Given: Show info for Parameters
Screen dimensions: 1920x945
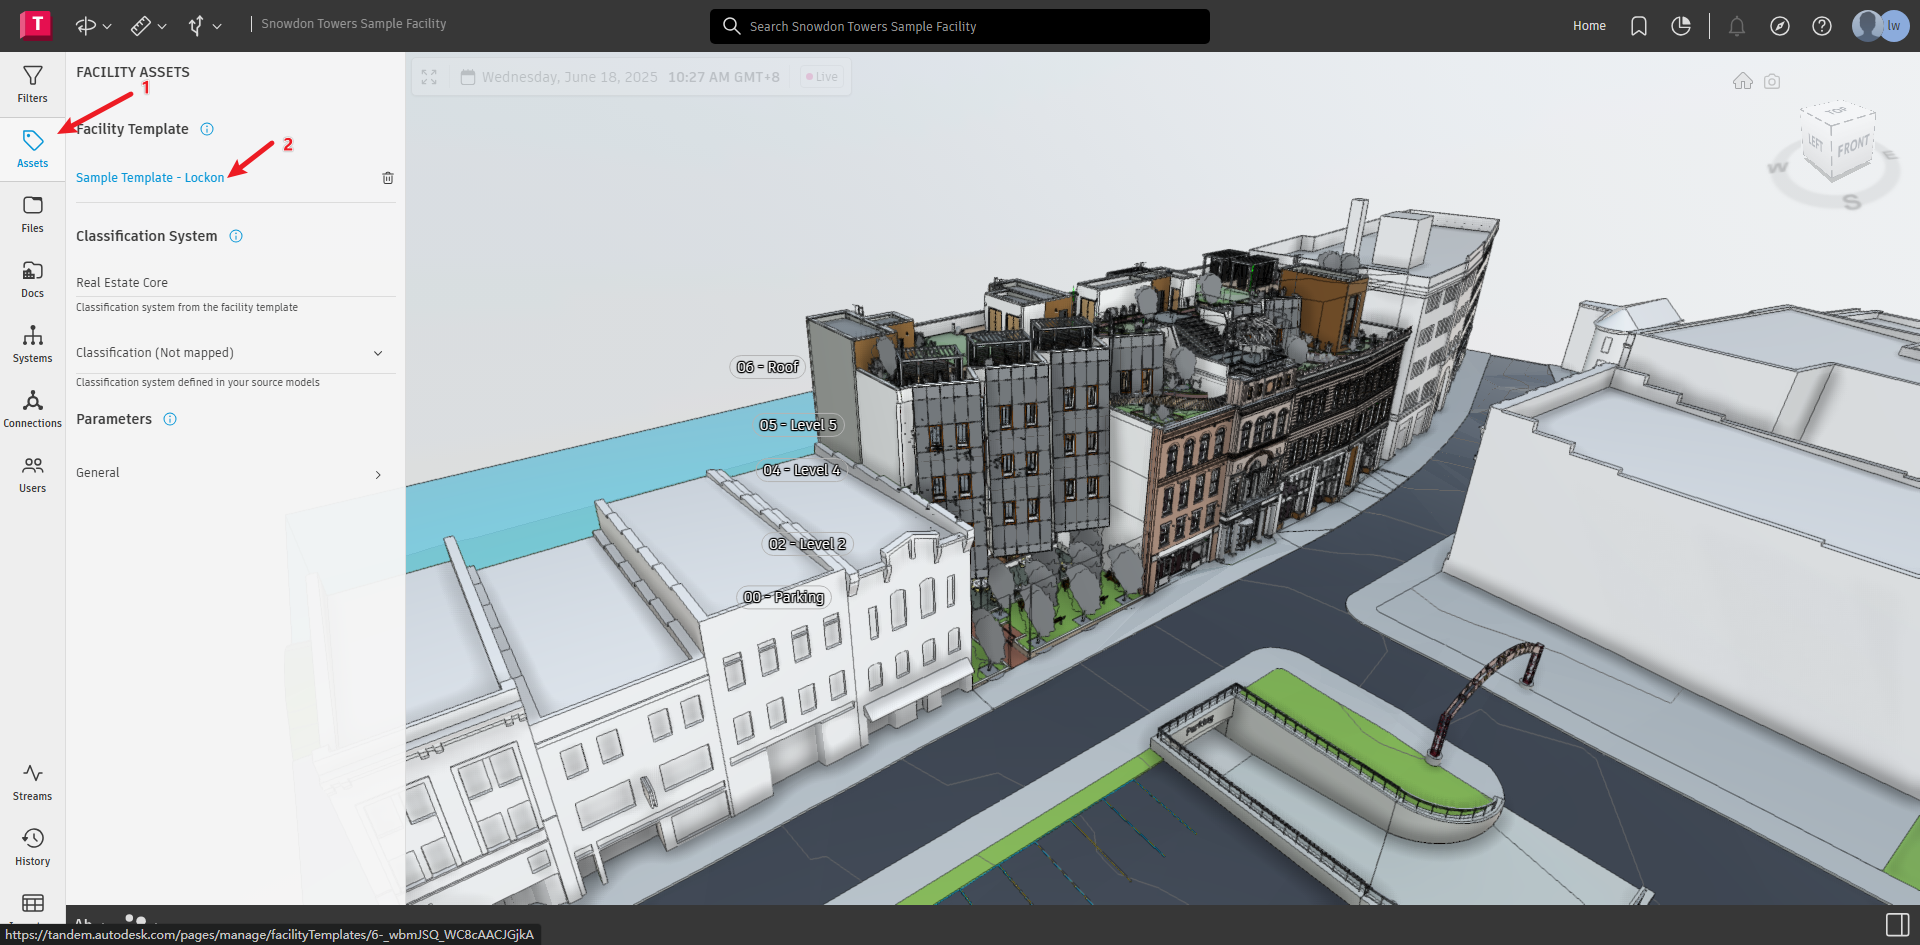Looking at the screenshot, I should coord(170,419).
